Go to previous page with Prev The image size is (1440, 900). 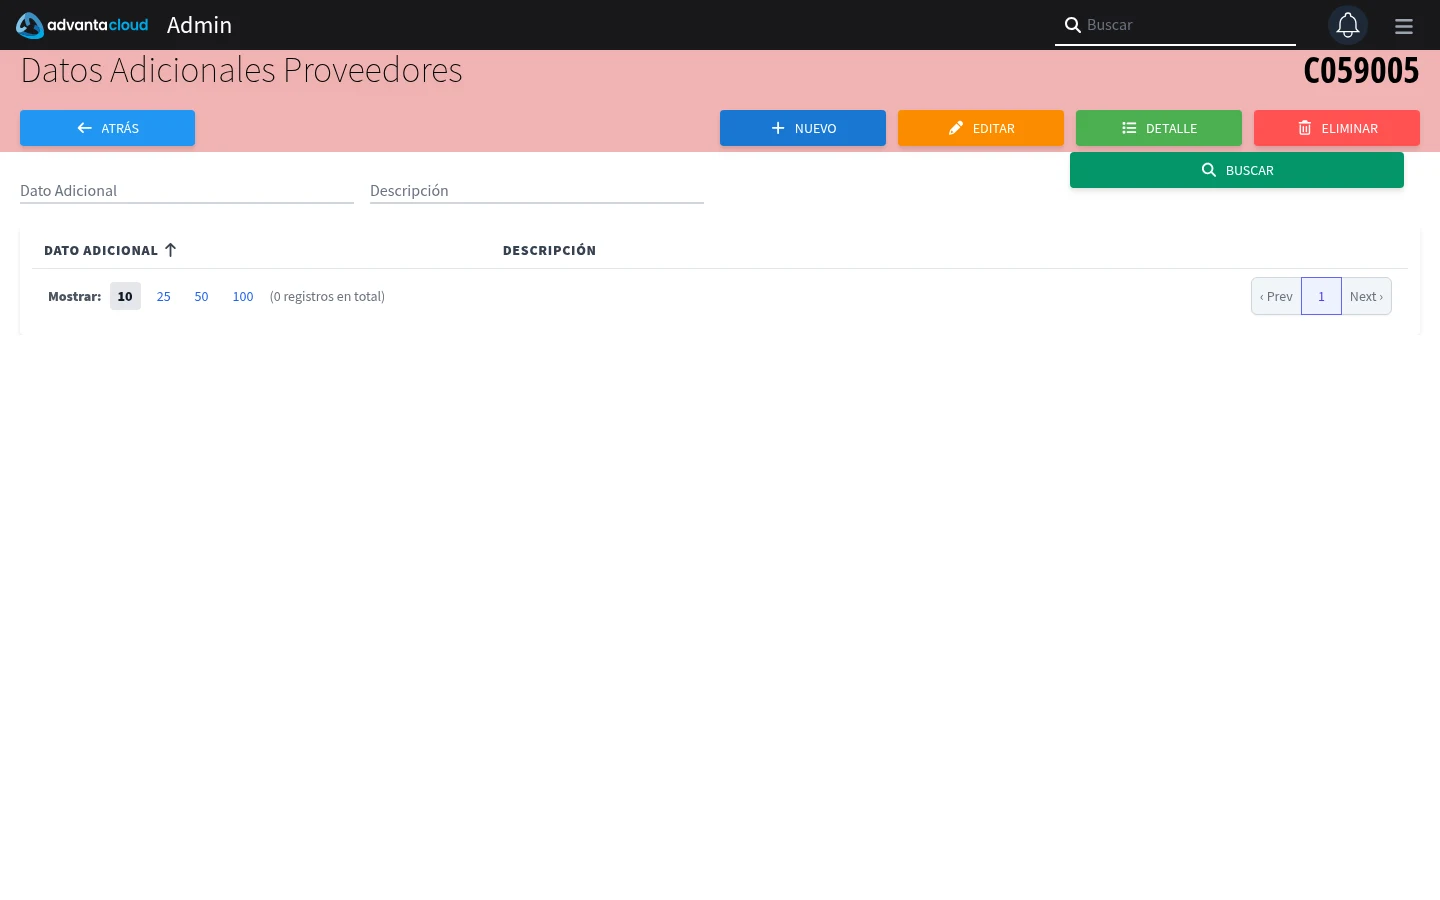click(1276, 296)
